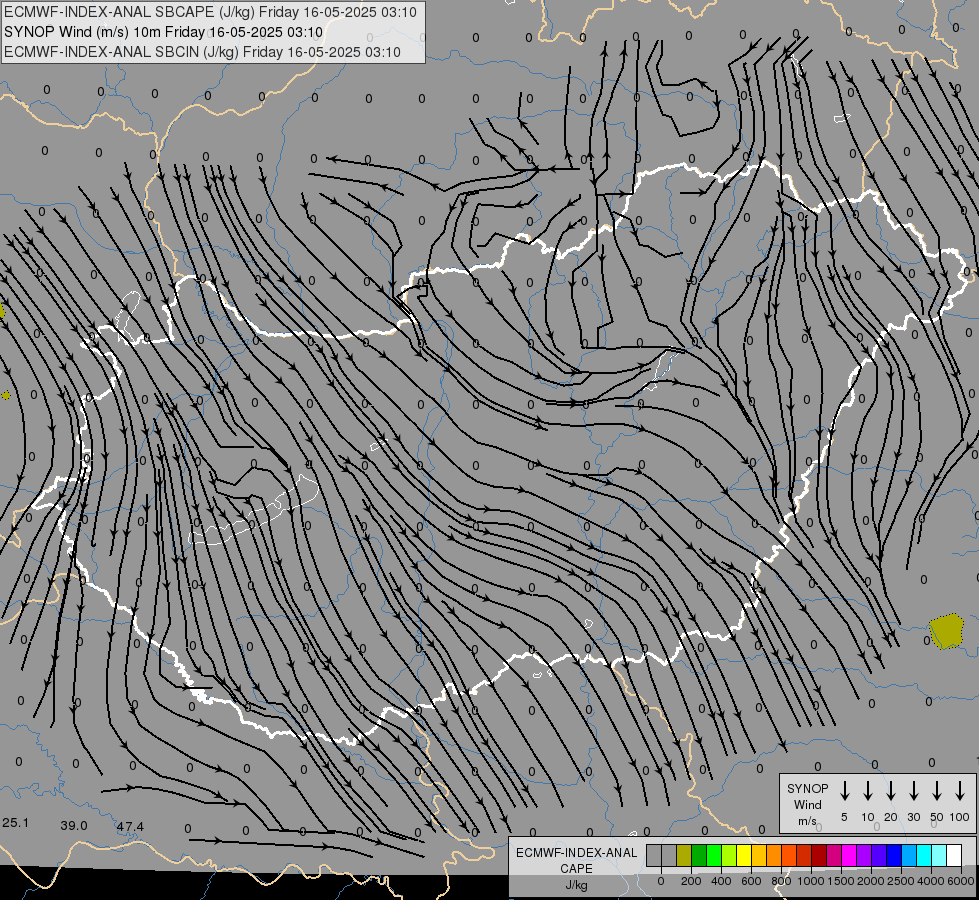979x900 pixels.
Task: Select the lime yellow-green swatch in CAPE bar
Action: pos(729,855)
